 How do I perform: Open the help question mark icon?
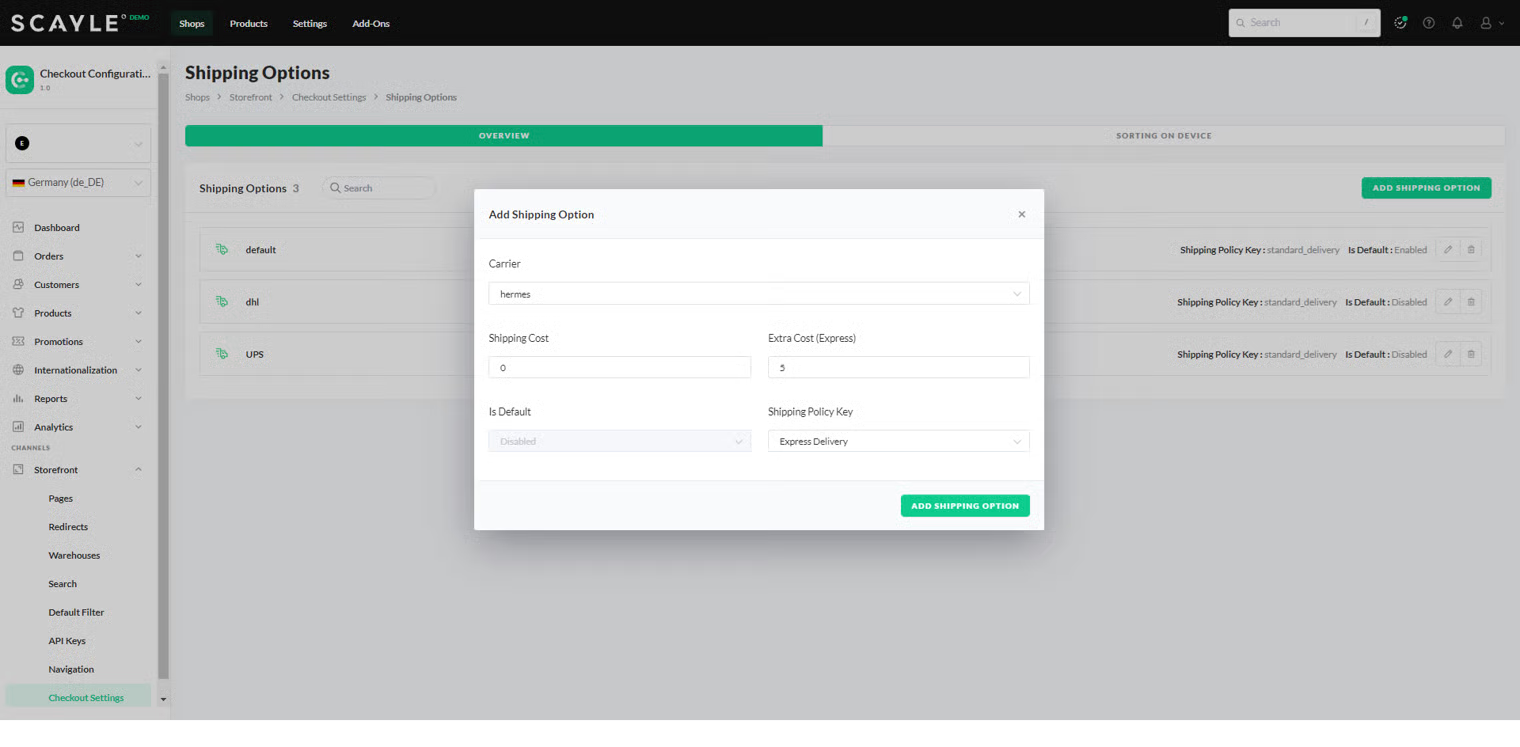click(x=1429, y=23)
